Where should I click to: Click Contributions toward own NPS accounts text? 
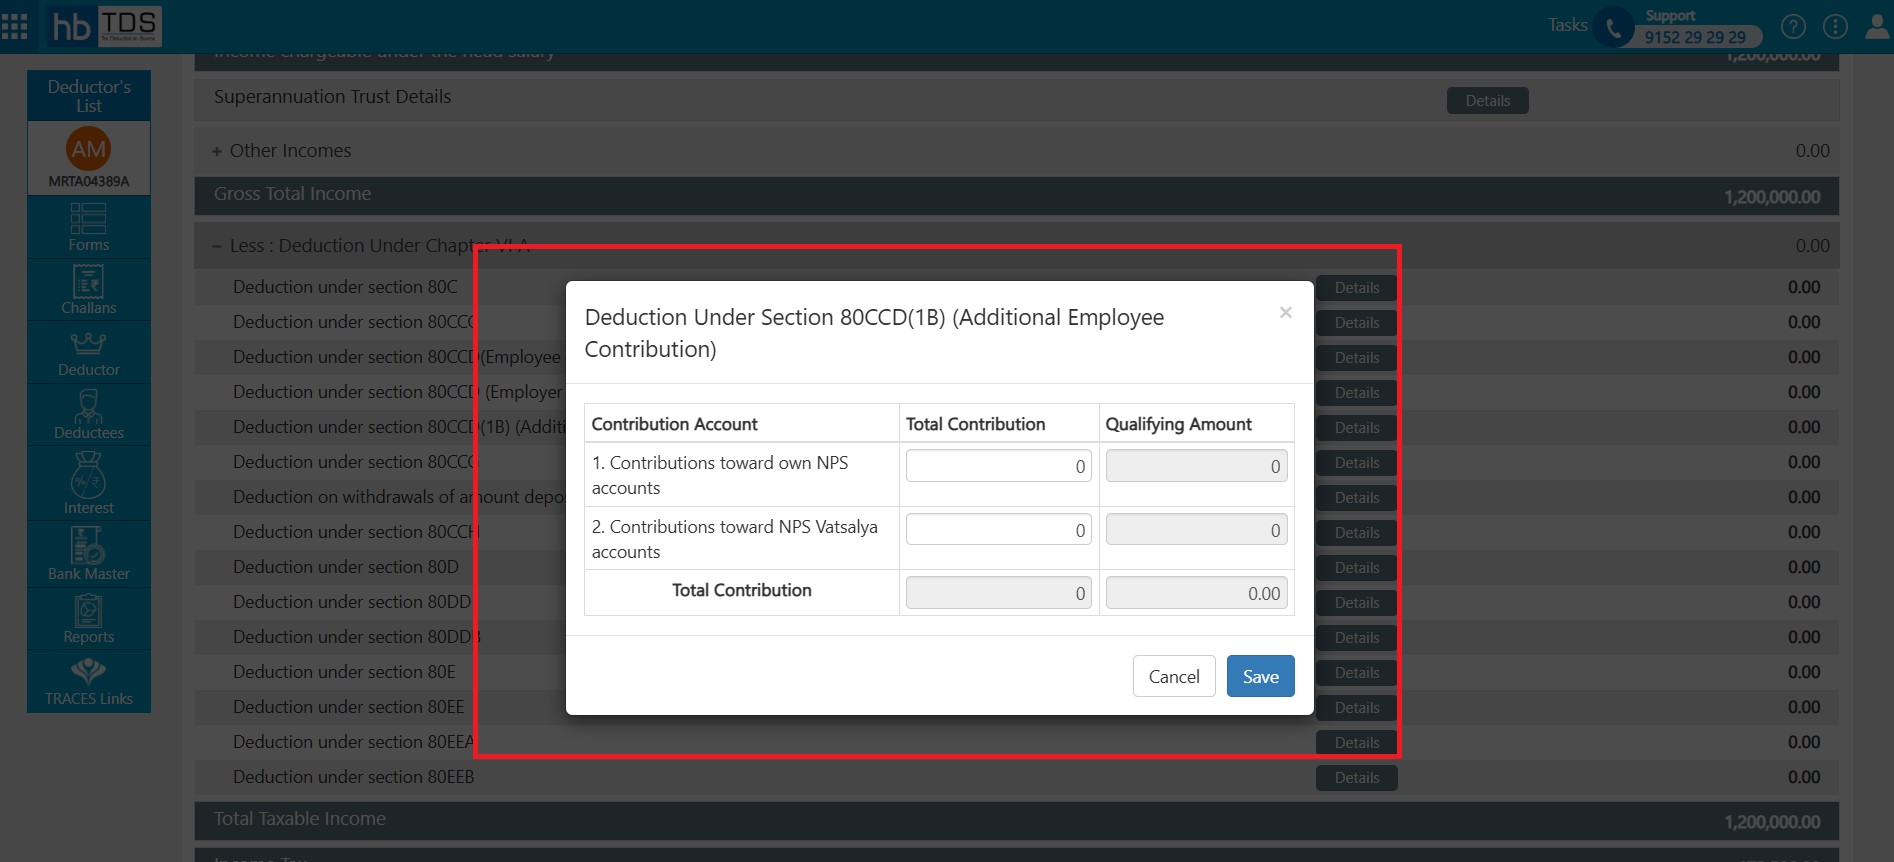coord(720,475)
